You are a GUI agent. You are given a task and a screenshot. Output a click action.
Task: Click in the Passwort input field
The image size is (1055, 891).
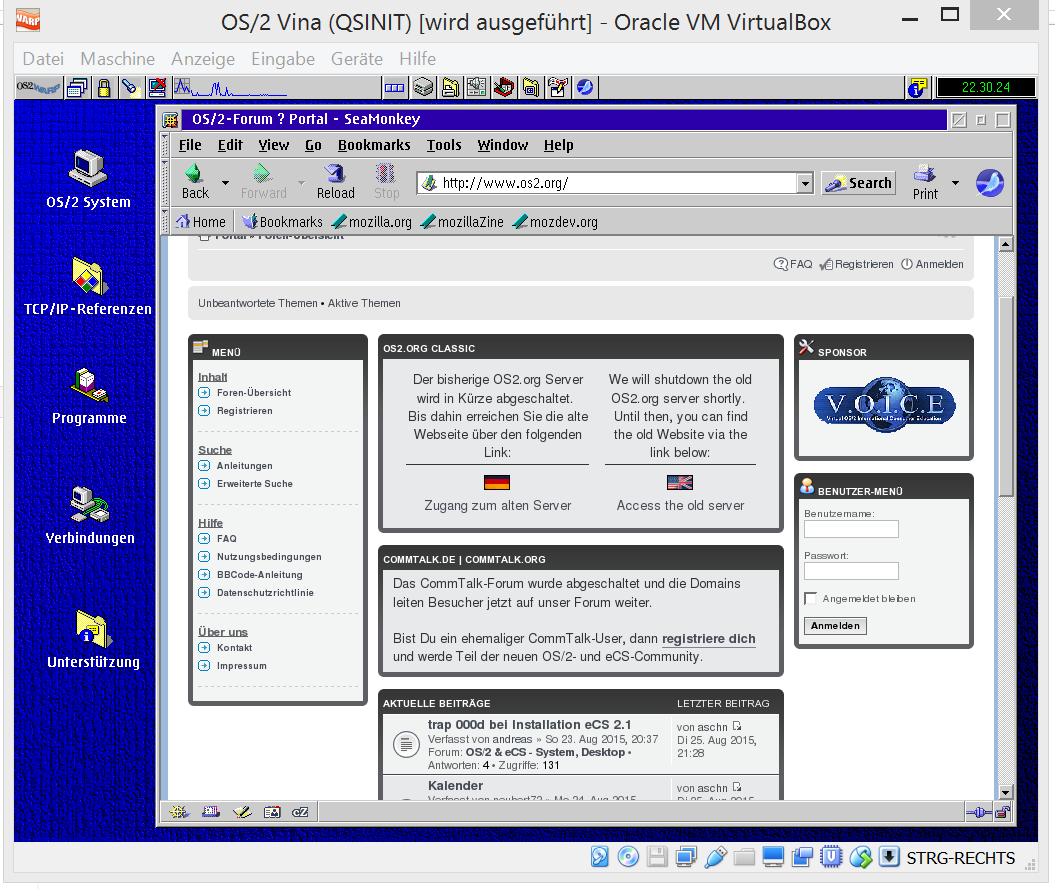(x=851, y=571)
